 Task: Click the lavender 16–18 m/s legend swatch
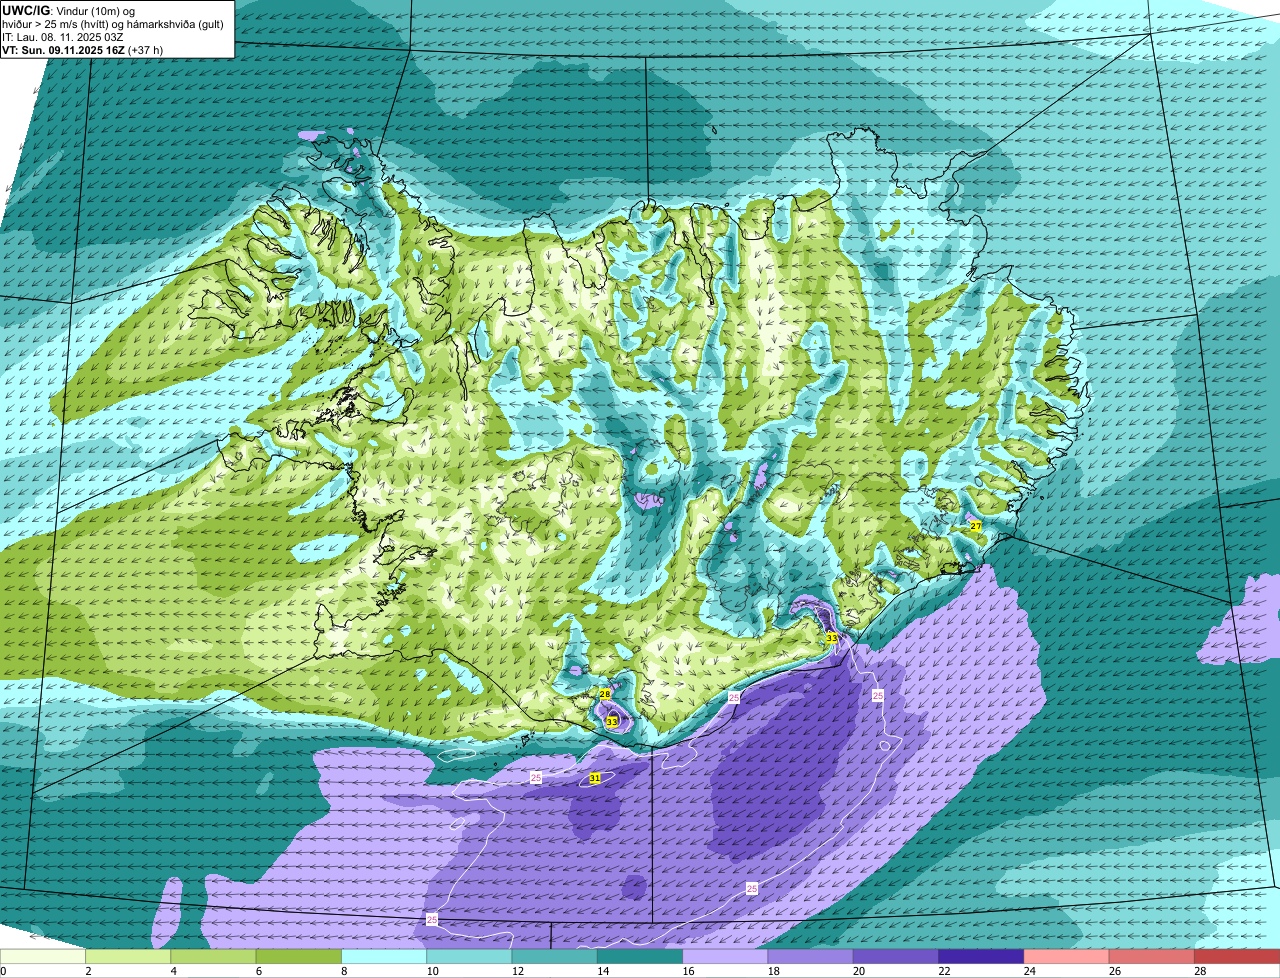pos(725,956)
